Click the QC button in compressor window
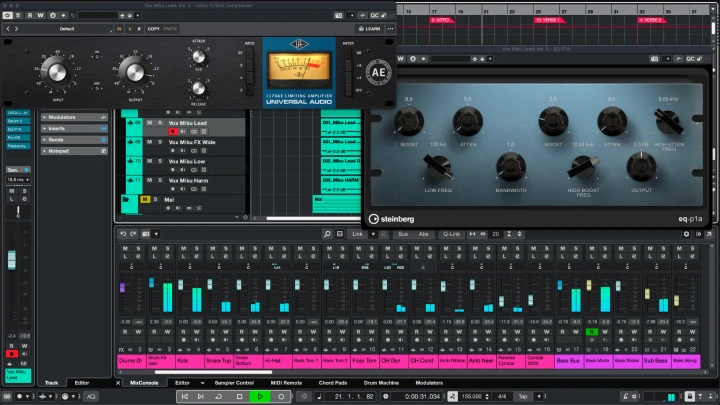Image resolution: width=720 pixels, height=405 pixels. 375,15
